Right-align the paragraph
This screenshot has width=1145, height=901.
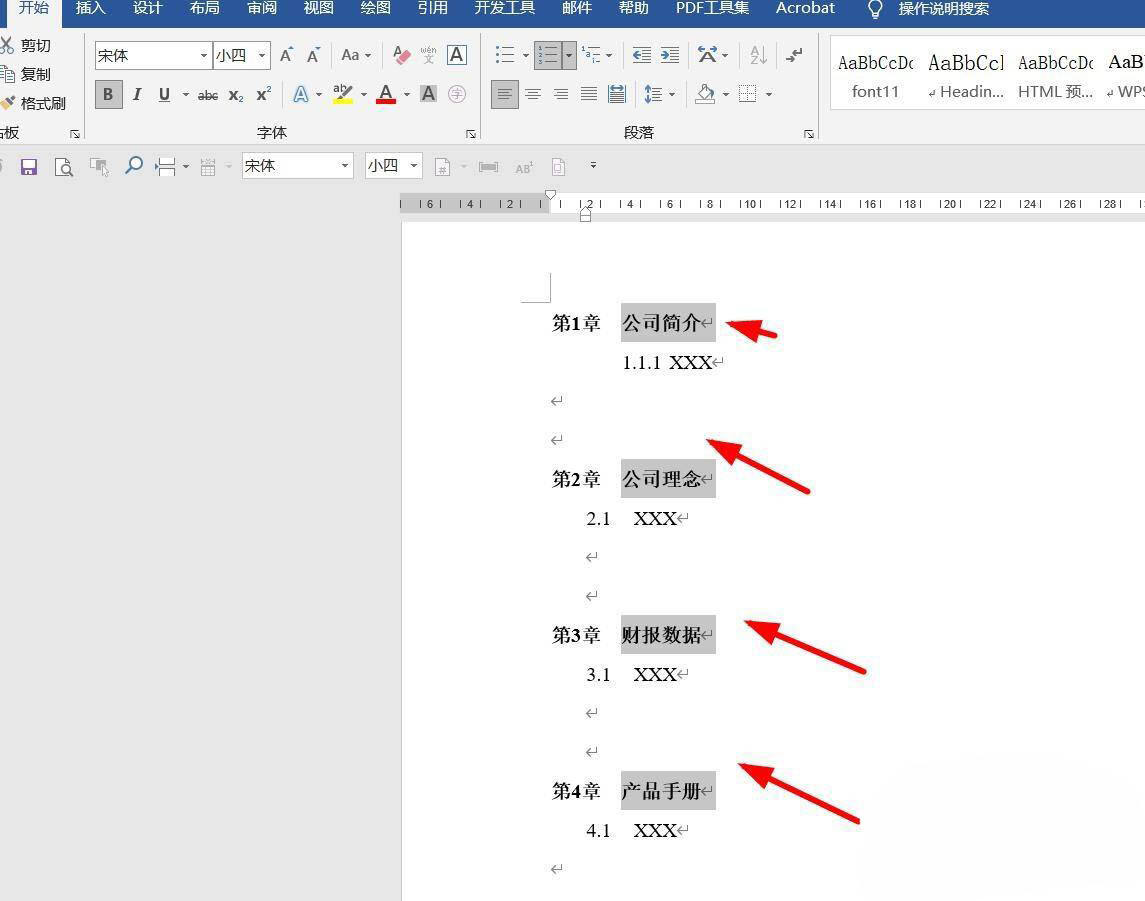pos(561,94)
